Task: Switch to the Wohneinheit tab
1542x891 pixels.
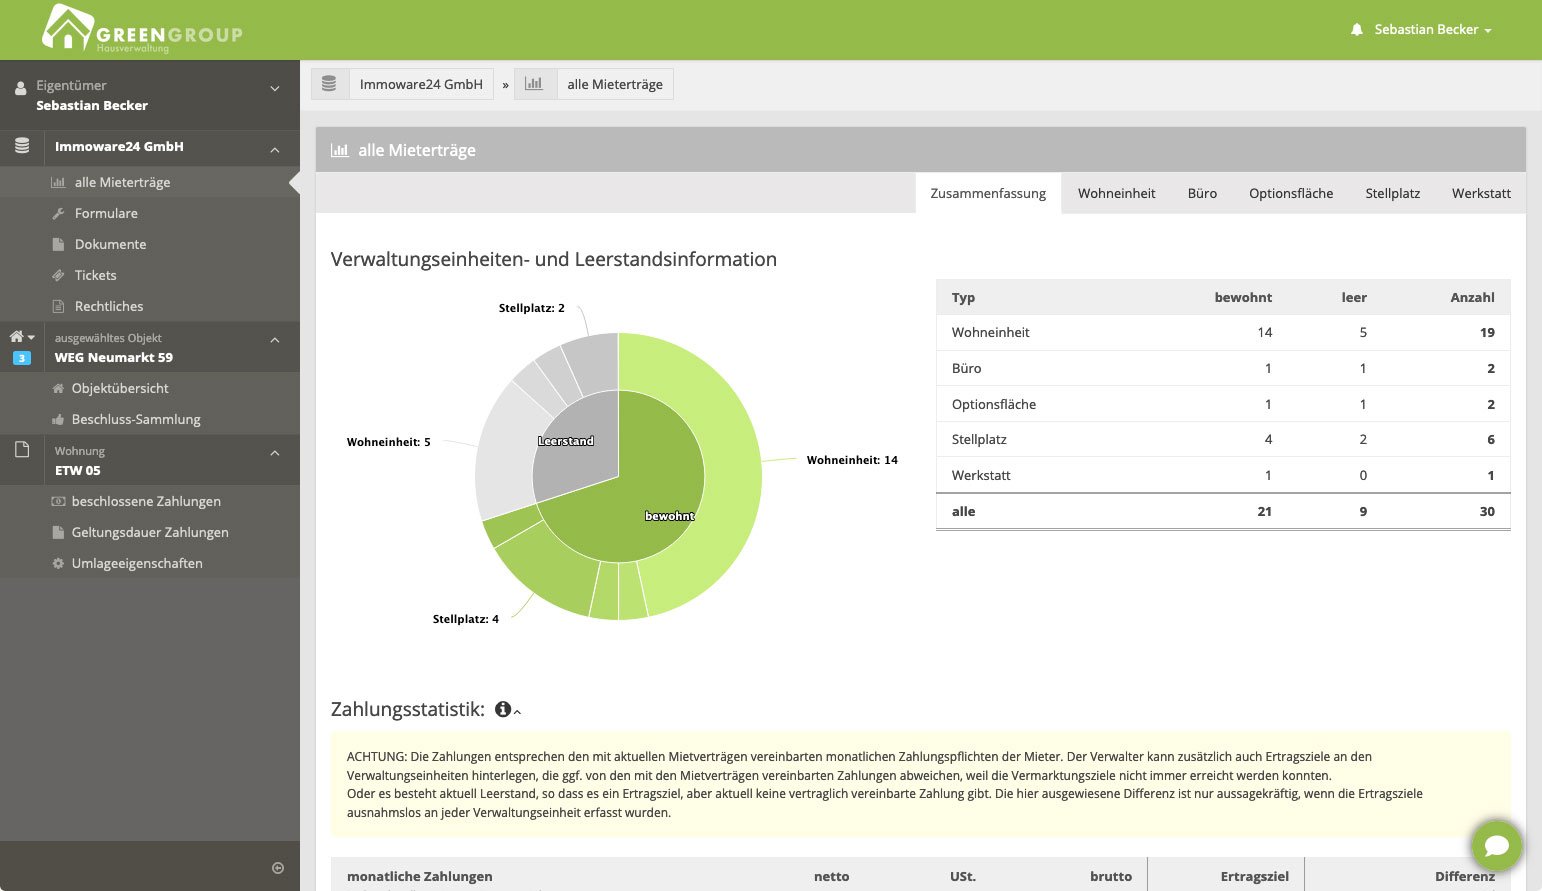Action: 1116,193
